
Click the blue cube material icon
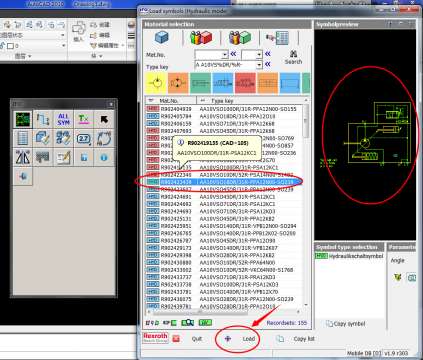pos(162,38)
